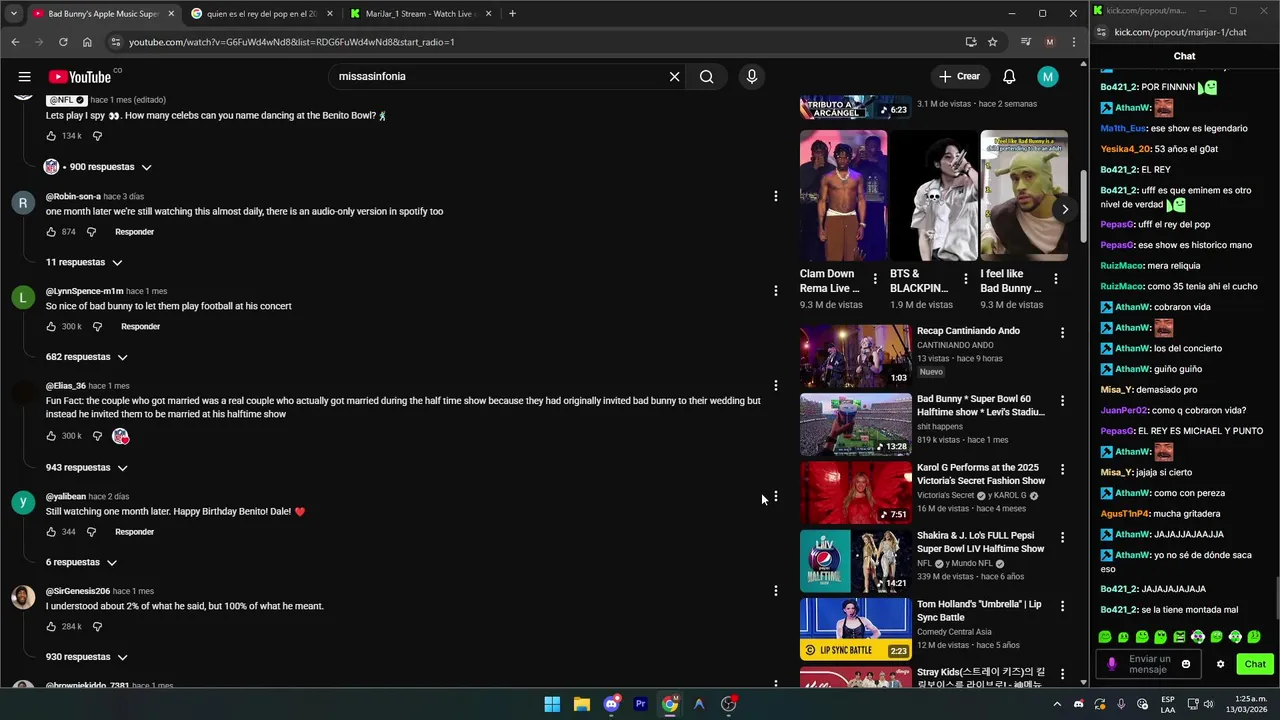The height and width of the screenshot is (720, 1280).
Task: Like the @LynnSpence-m1m football comment
Action: [x=52, y=327]
